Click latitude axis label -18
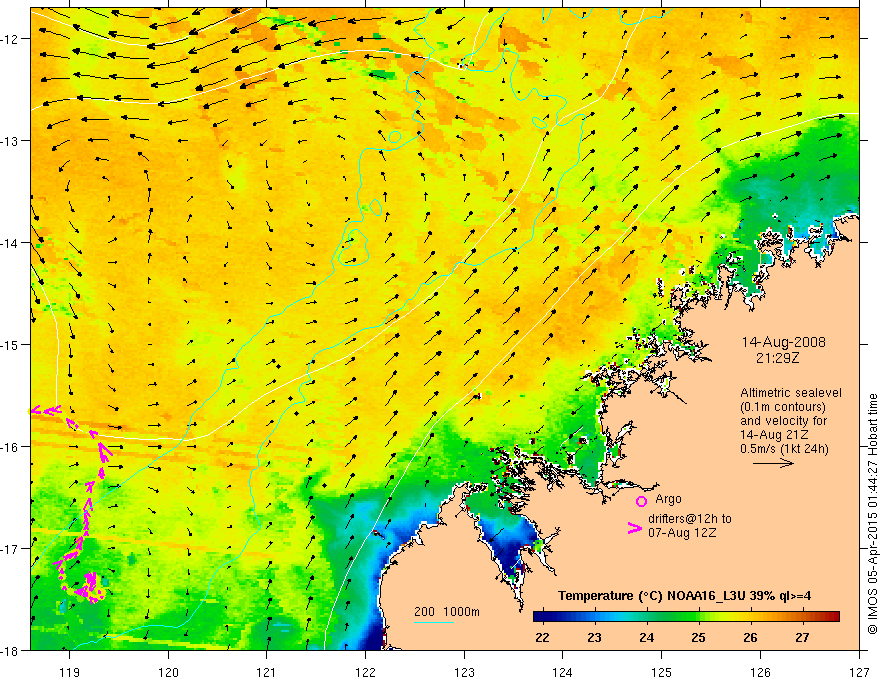The image size is (880, 680). 9,650
